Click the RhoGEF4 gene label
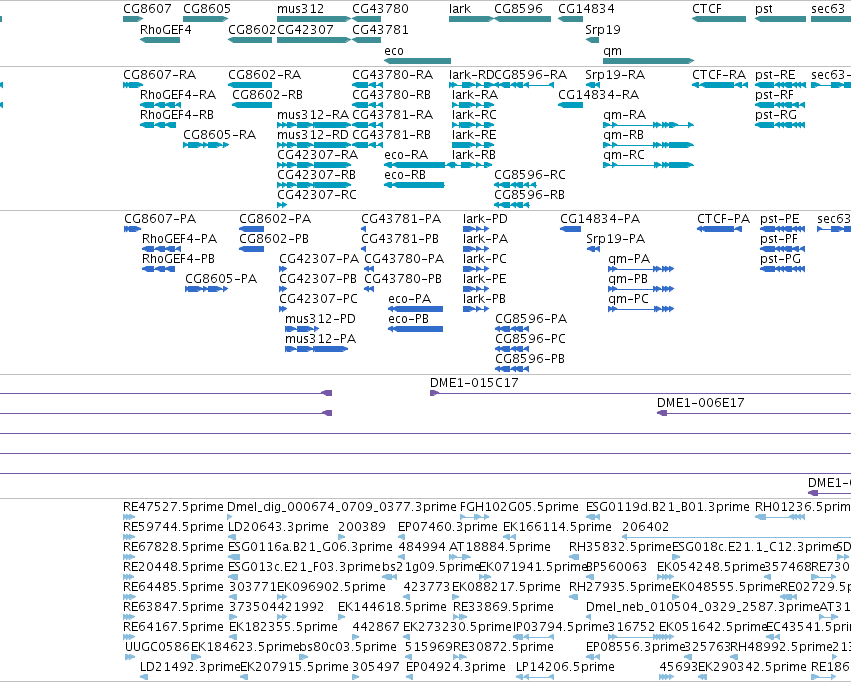The image size is (851, 682). click(x=166, y=30)
